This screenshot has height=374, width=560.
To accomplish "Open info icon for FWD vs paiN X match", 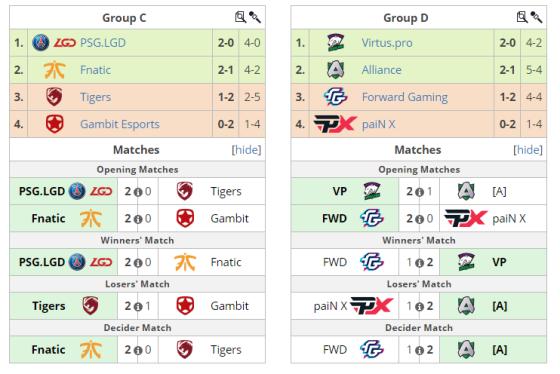I will (x=420, y=219).
